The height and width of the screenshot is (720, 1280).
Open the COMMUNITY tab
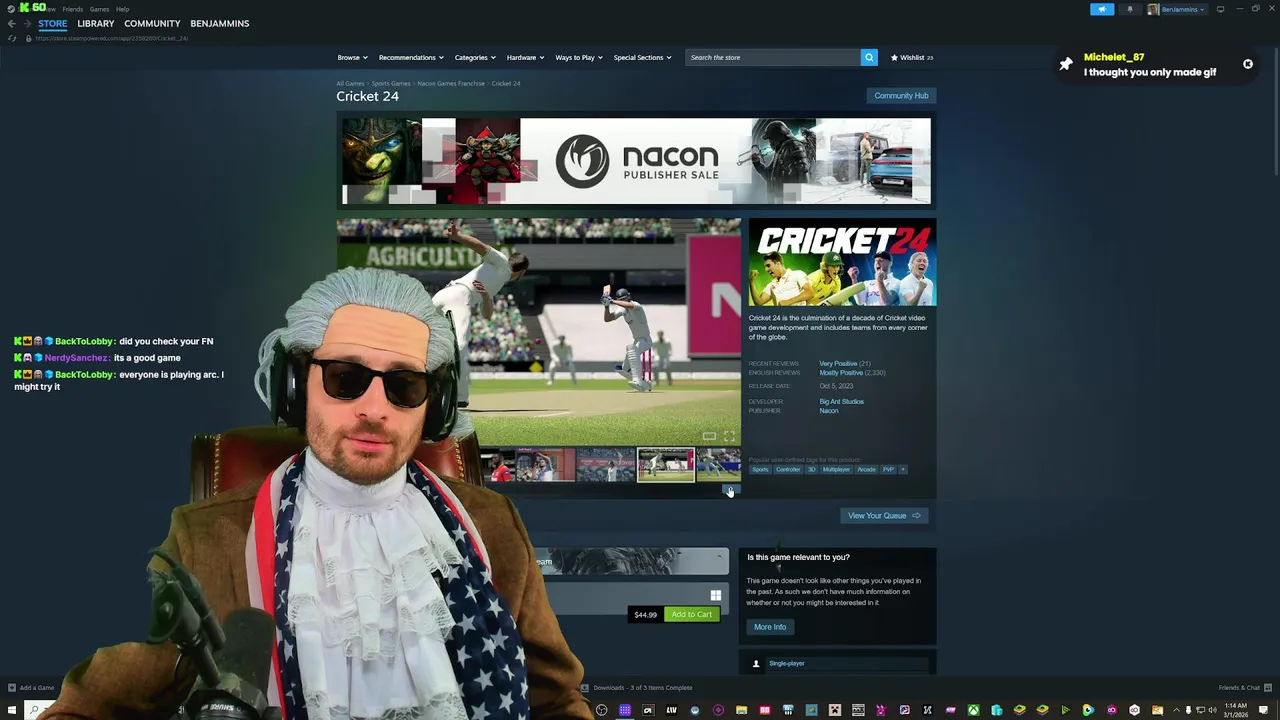[152, 23]
